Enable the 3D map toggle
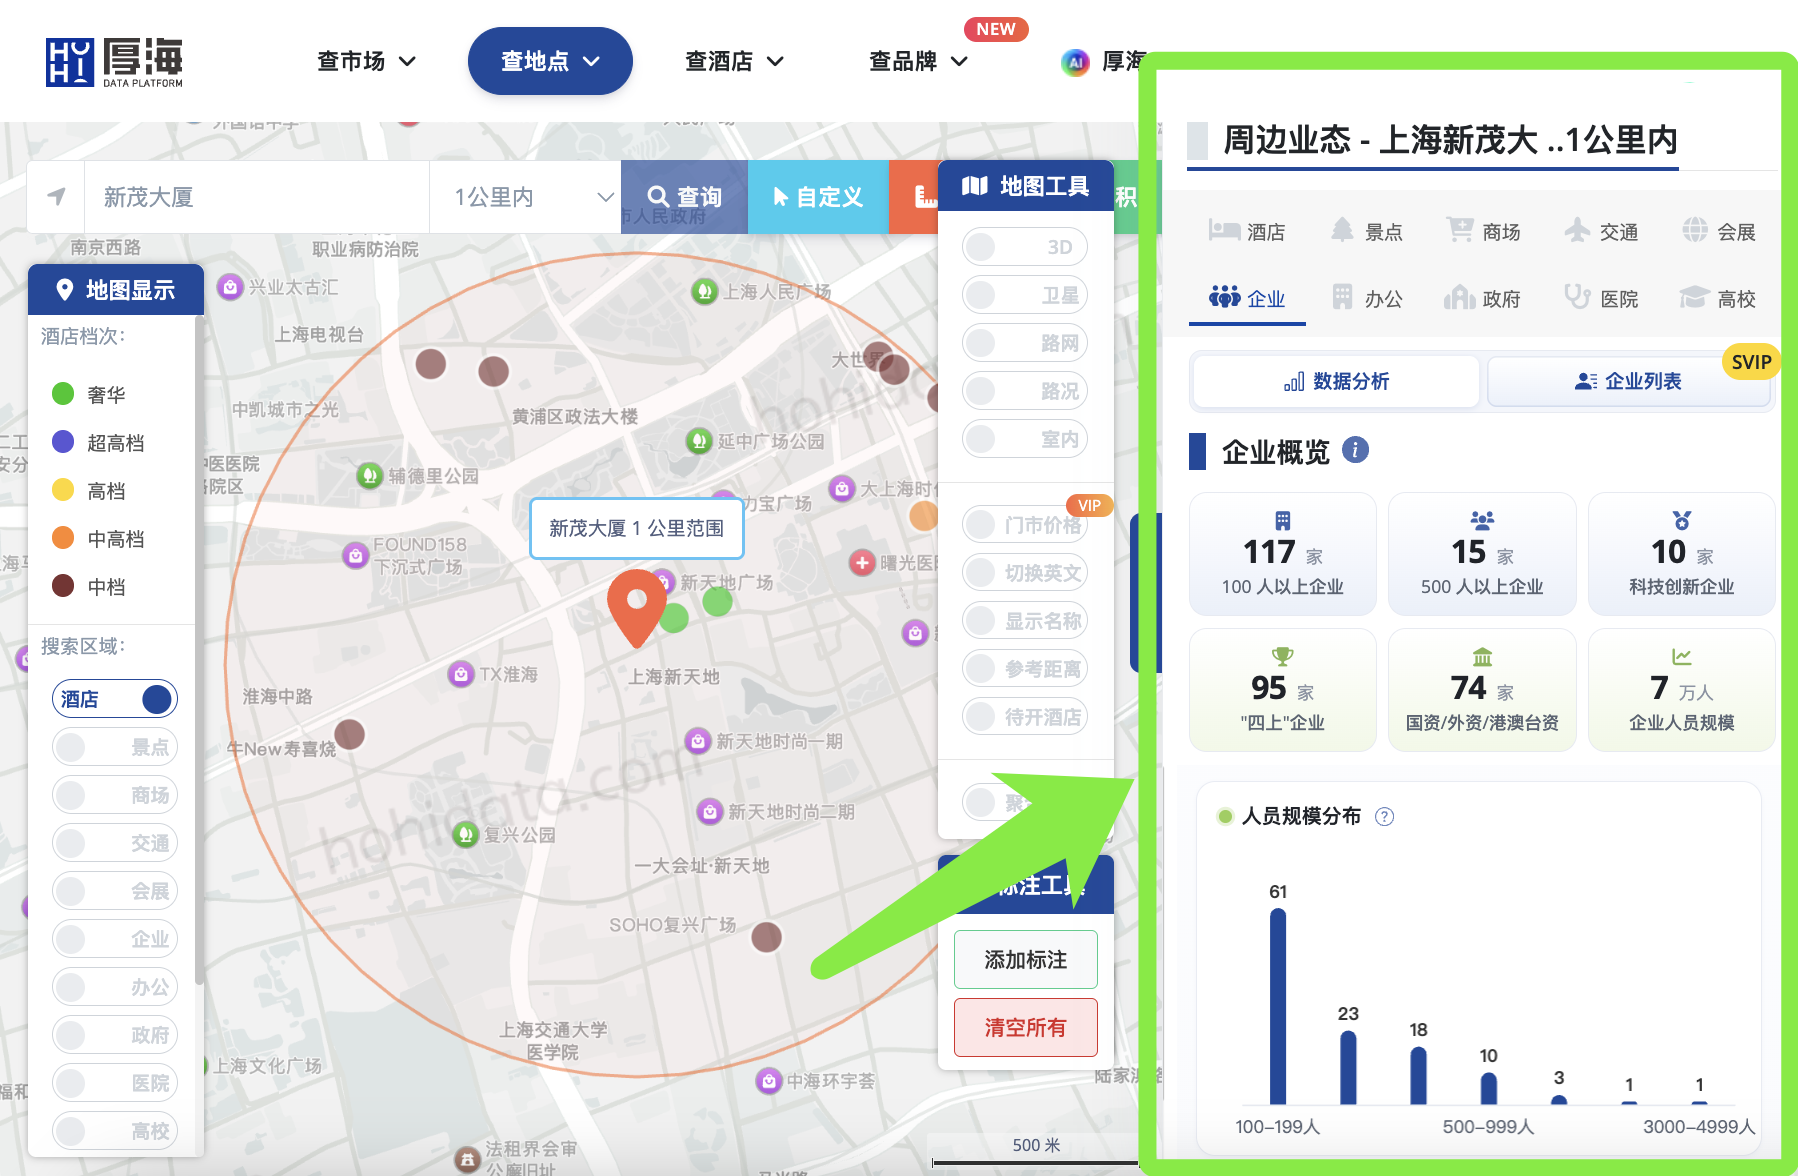This screenshot has height=1176, width=1798. [x=1025, y=247]
